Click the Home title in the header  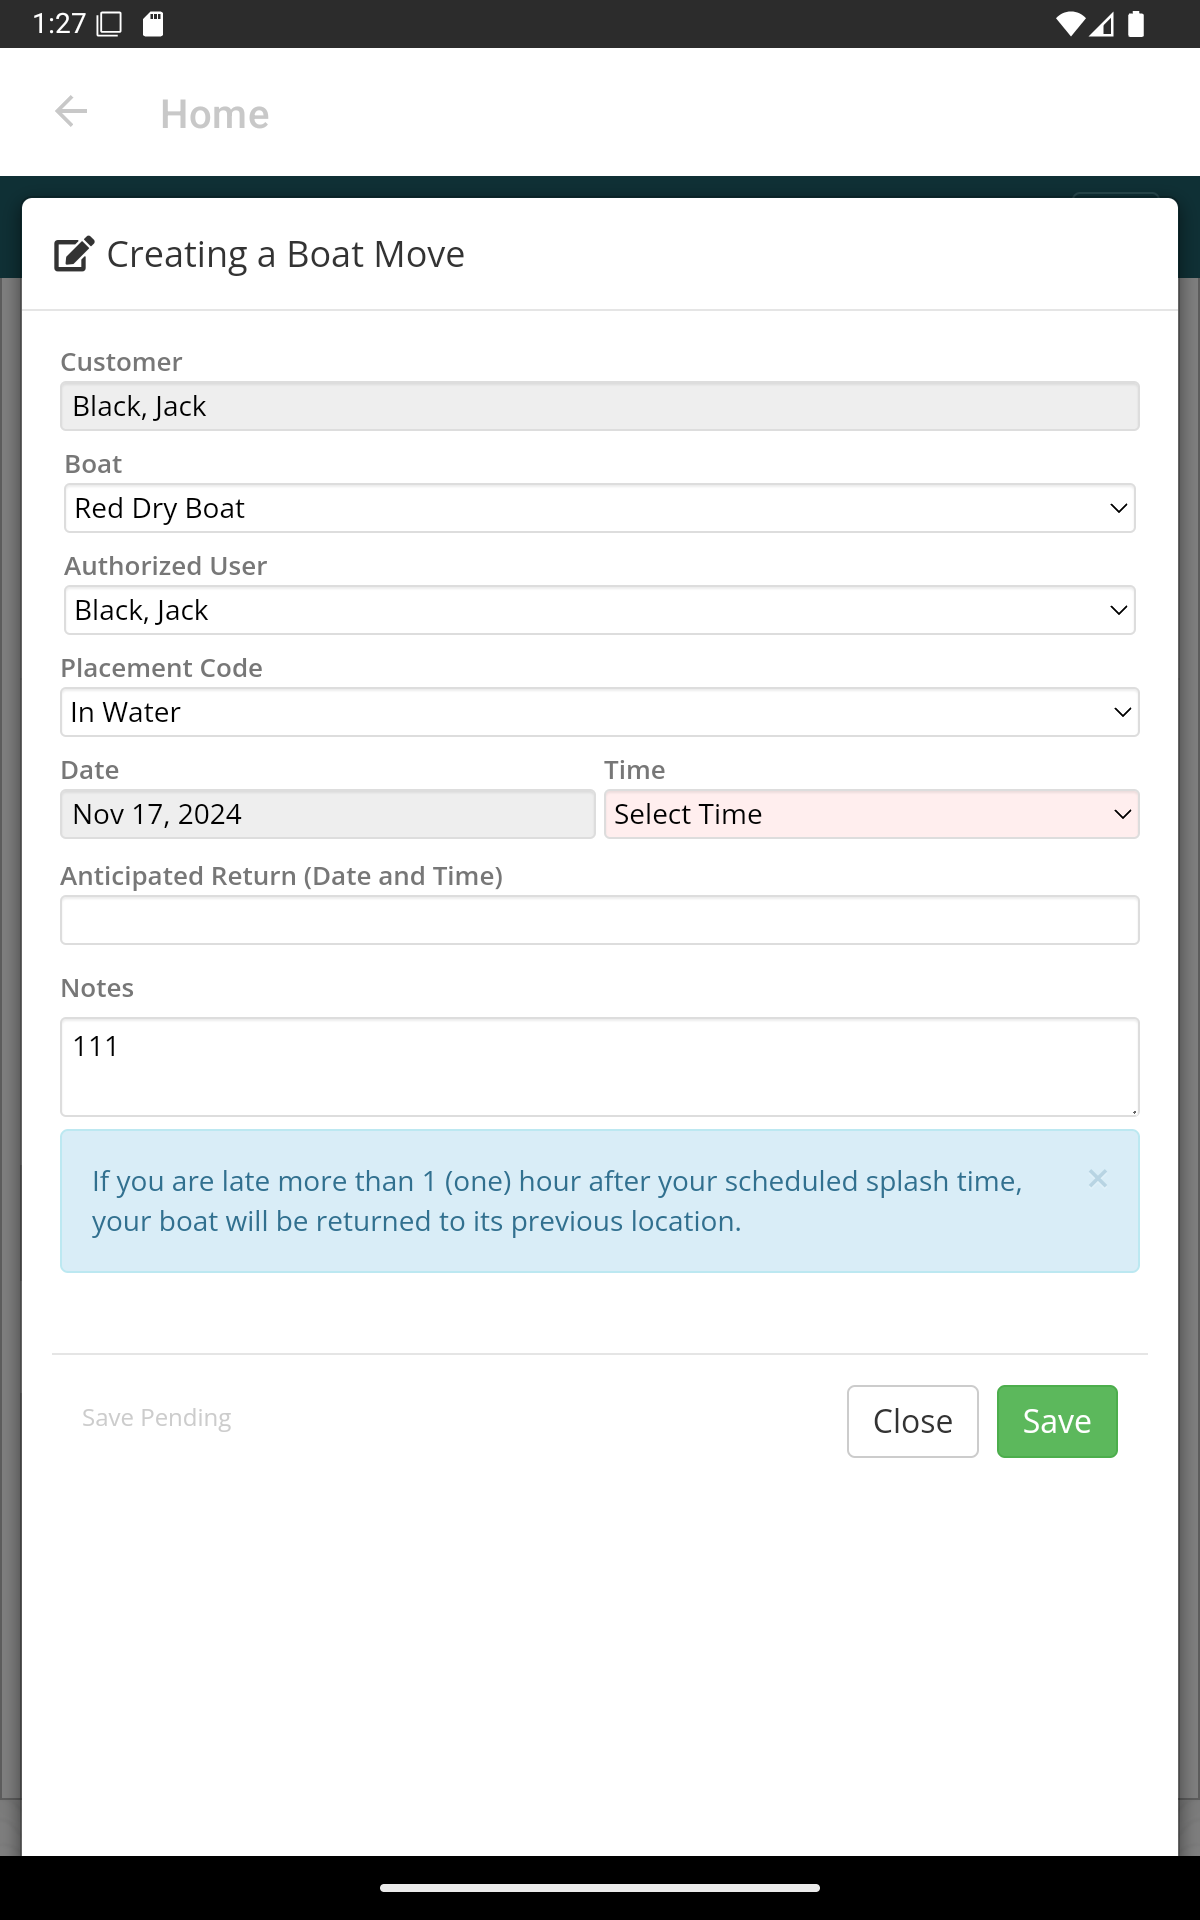[x=215, y=114]
